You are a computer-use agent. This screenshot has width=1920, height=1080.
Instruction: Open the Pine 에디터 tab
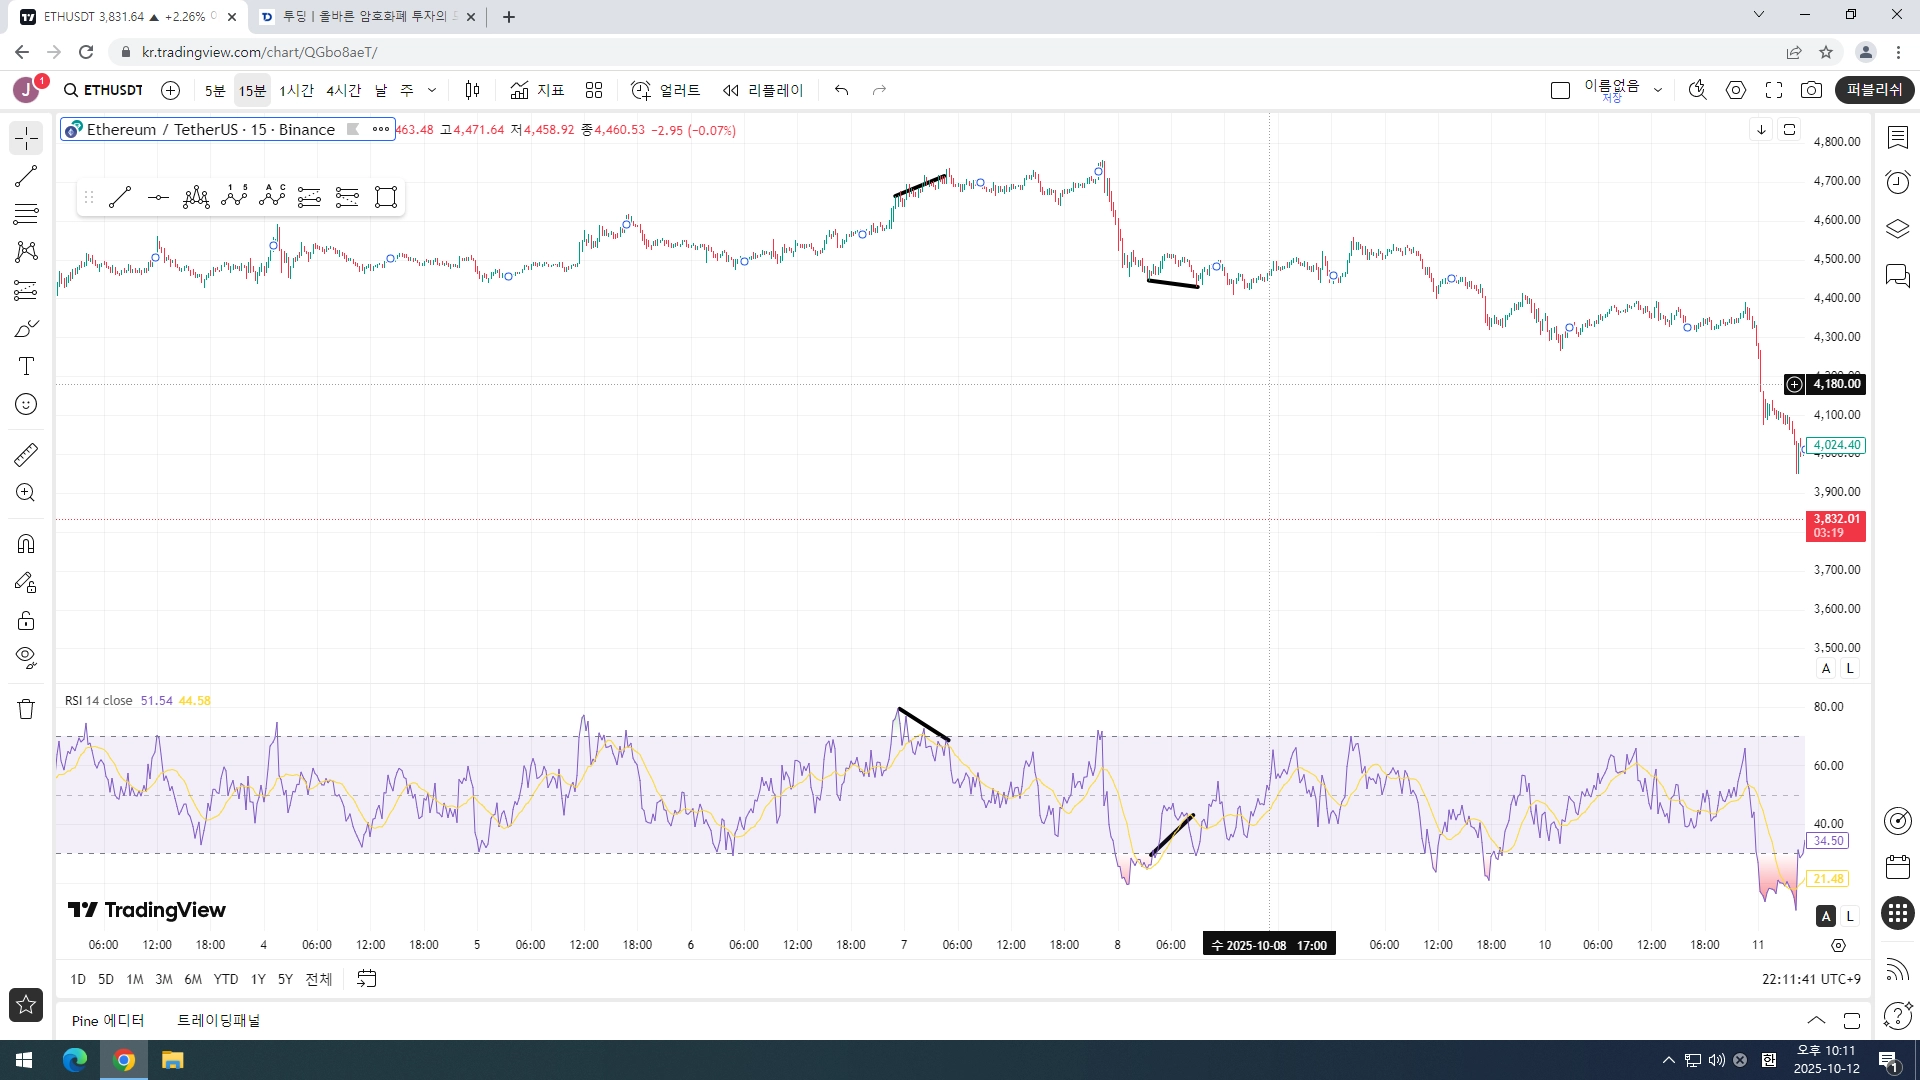[x=108, y=1021]
